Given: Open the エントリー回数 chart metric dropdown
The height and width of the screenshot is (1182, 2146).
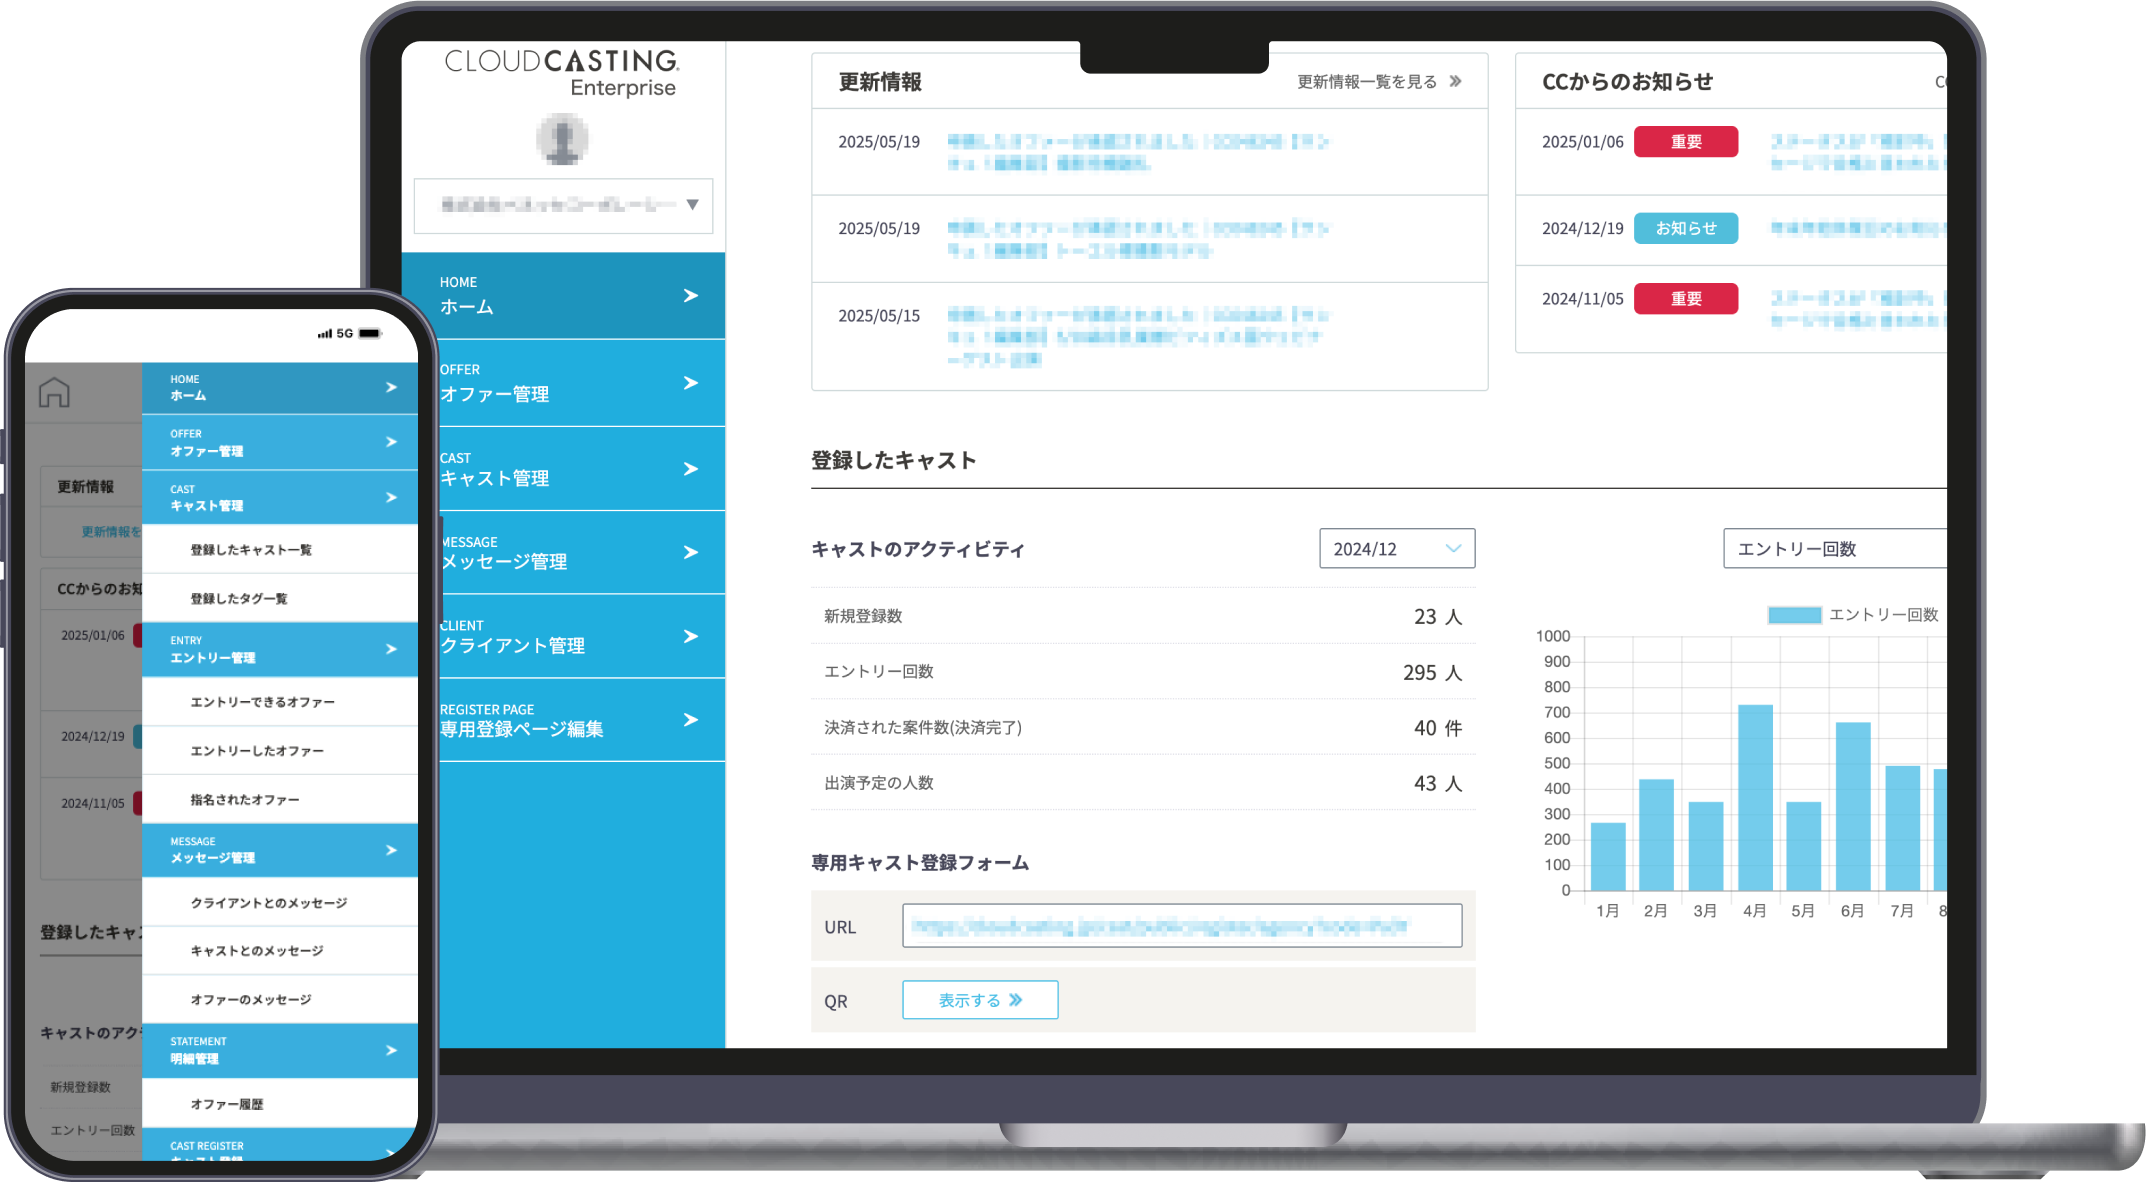Looking at the screenshot, I should pyautogui.click(x=1834, y=549).
